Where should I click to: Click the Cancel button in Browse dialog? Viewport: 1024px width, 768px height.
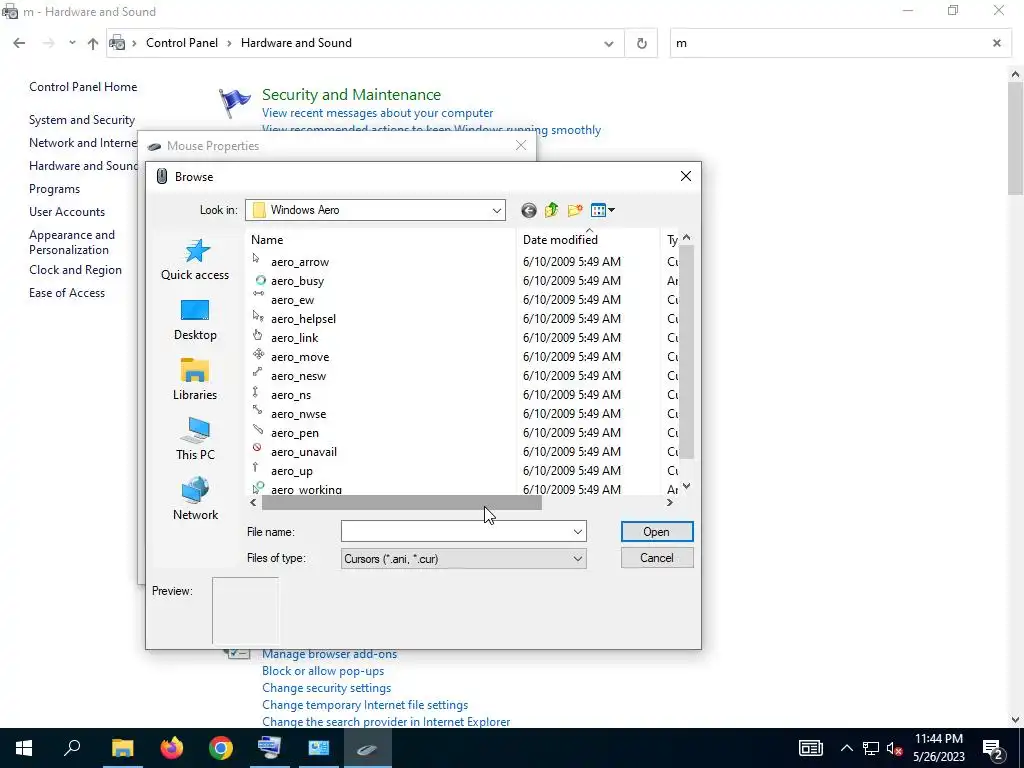[x=656, y=558]
